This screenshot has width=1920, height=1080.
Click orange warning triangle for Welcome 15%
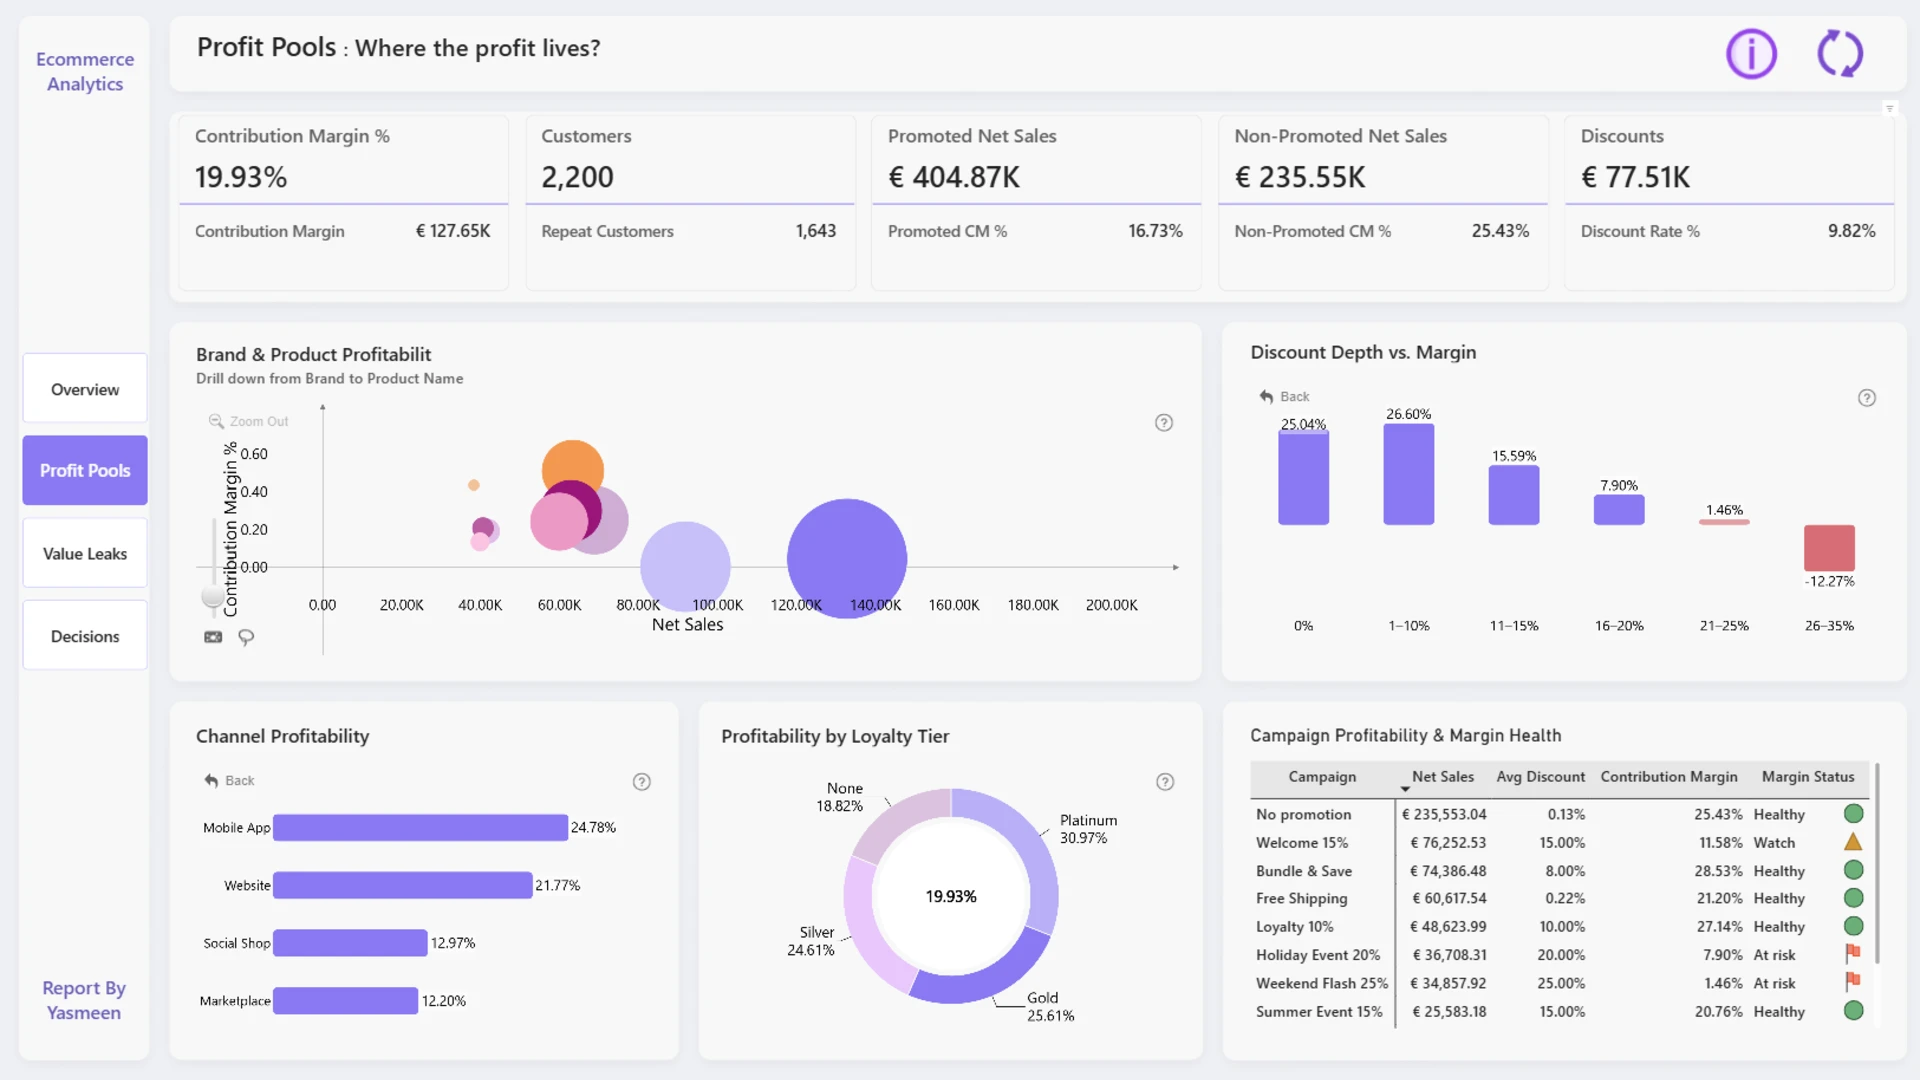click(x=1853, y=842)
